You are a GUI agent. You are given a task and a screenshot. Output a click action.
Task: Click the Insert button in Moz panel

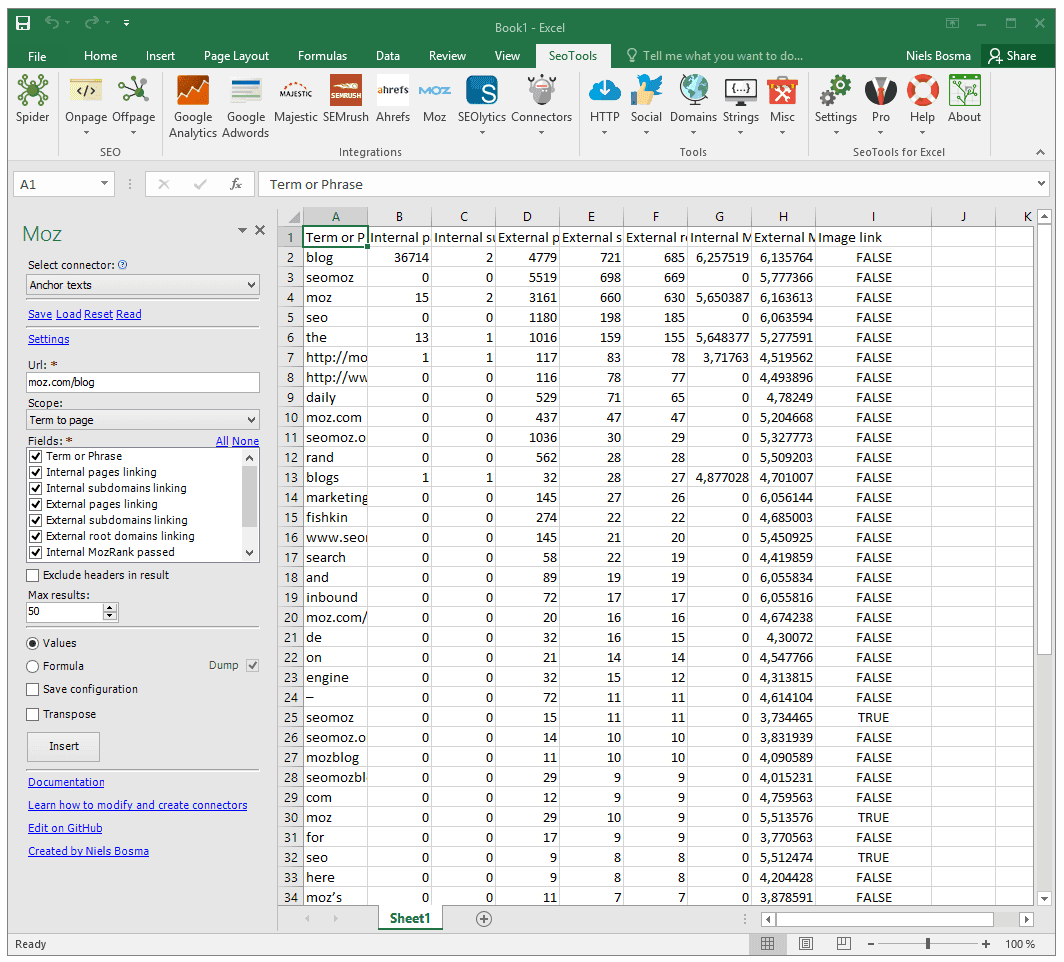pyautogui.click(x=62, y=747)
